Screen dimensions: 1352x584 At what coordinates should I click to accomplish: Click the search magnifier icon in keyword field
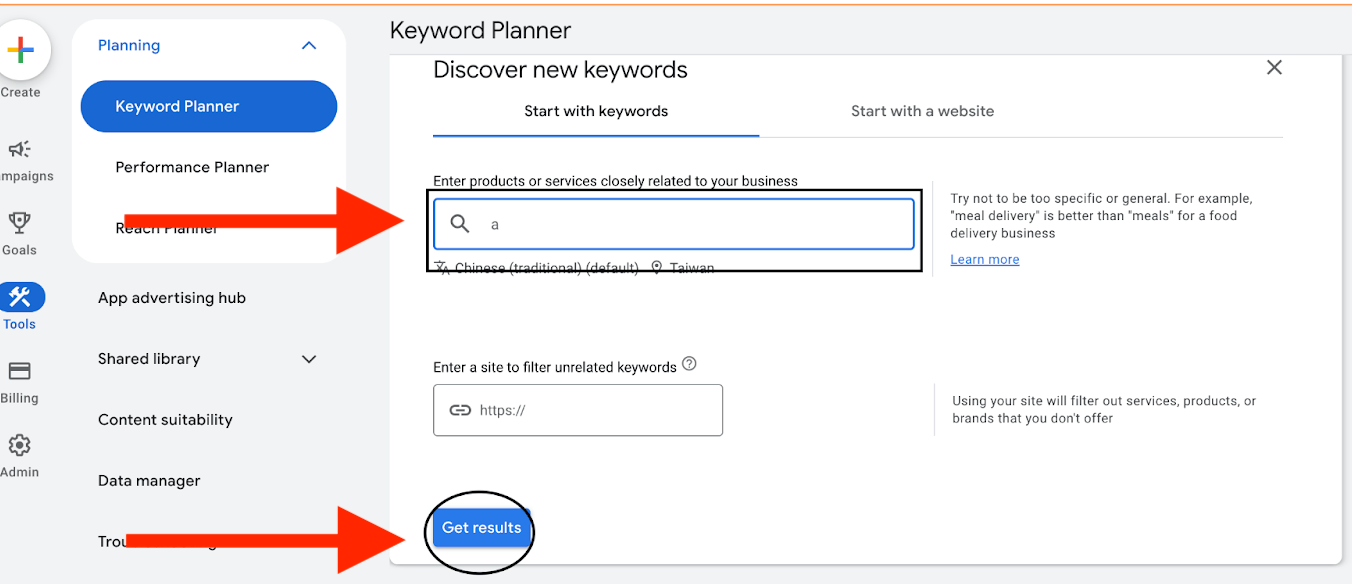460,224
